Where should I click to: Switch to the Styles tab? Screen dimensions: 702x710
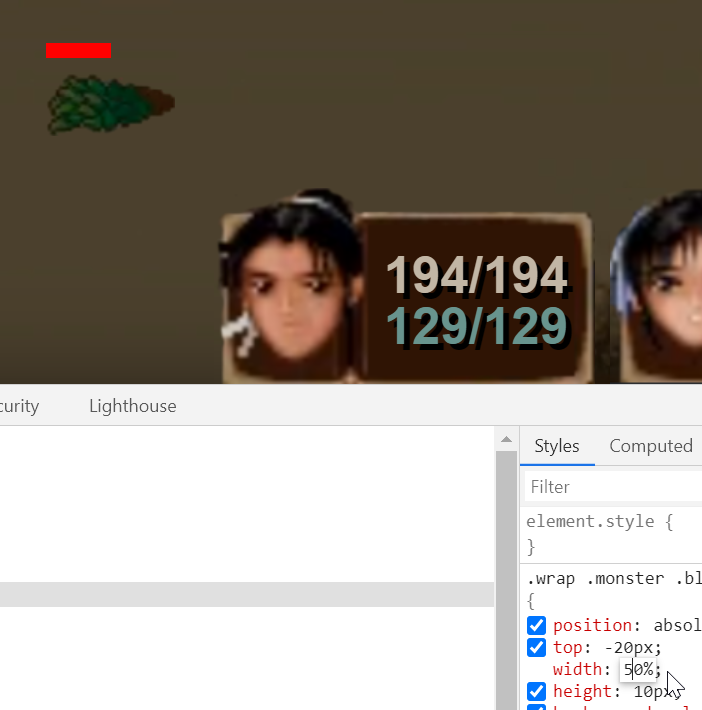point(557,446)
